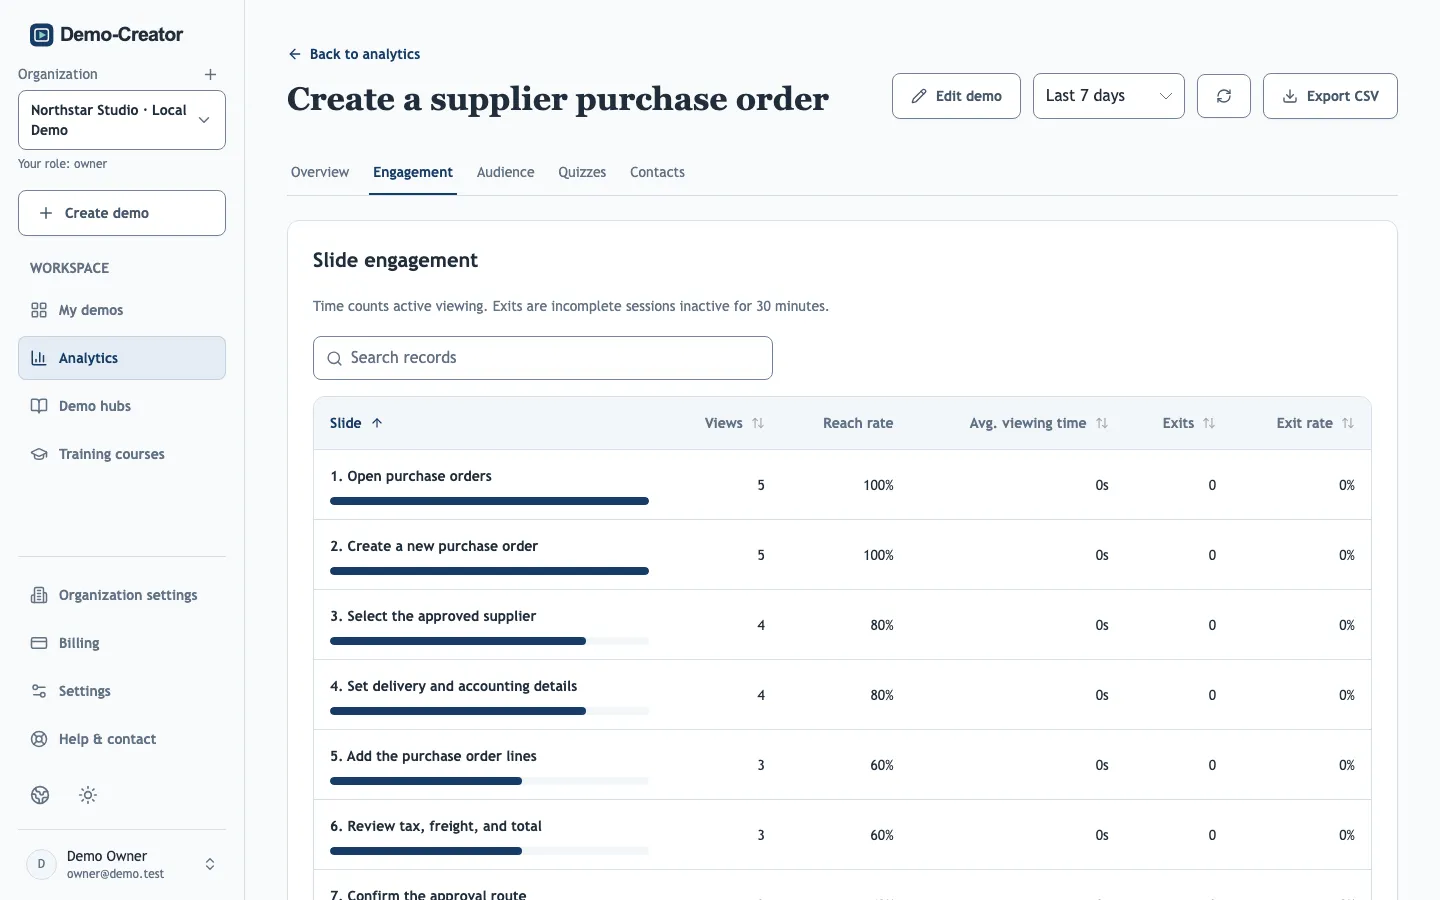
Task: Select the Engagement tab
Action: pos(413,172)
